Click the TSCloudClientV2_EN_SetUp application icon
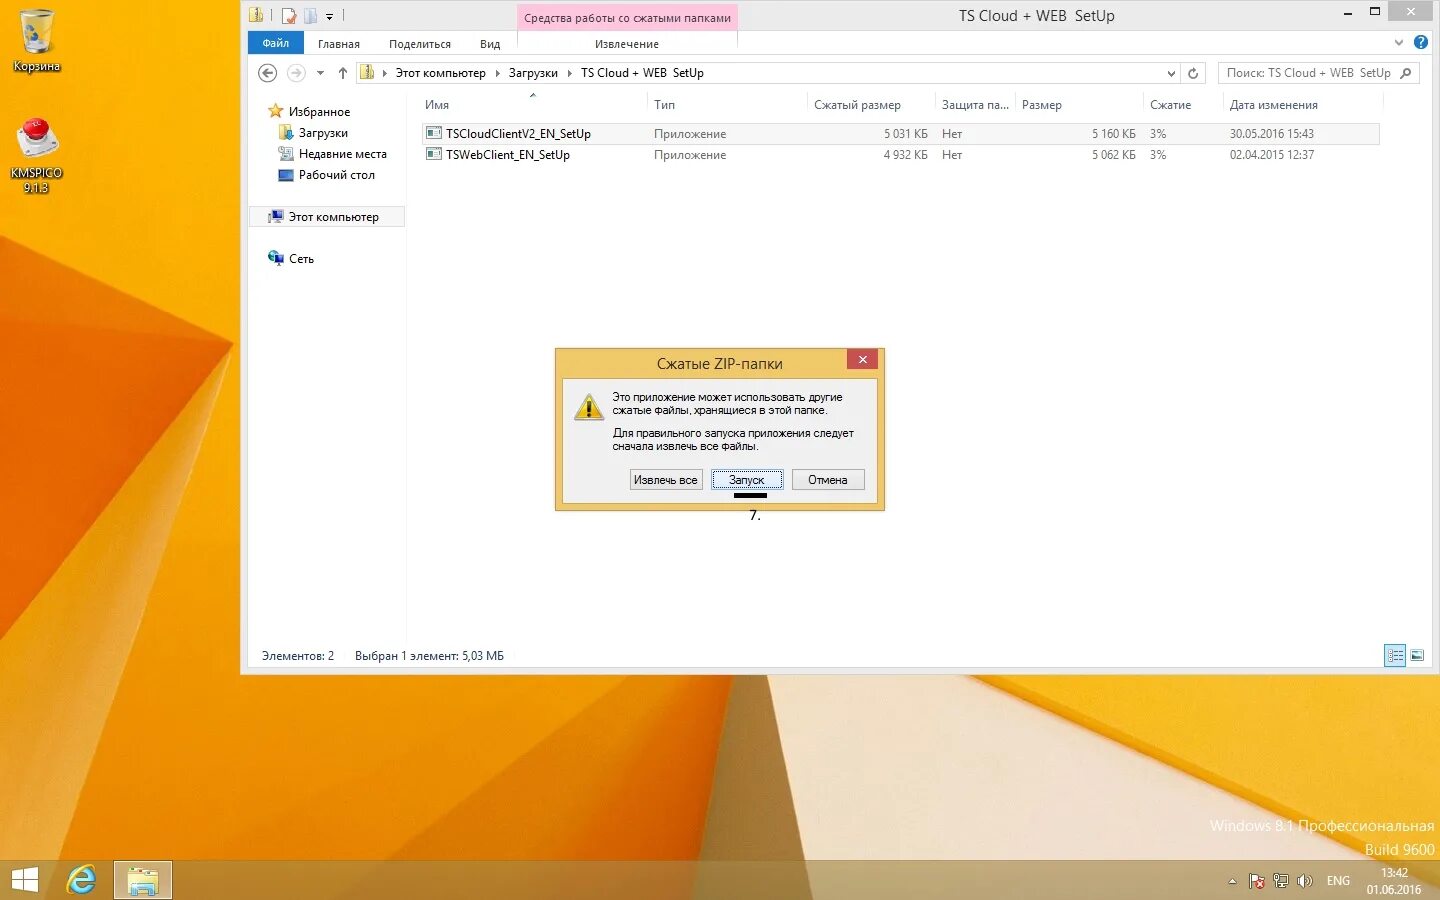Viewport: 1440px width, 900px height. click(433, 133)
